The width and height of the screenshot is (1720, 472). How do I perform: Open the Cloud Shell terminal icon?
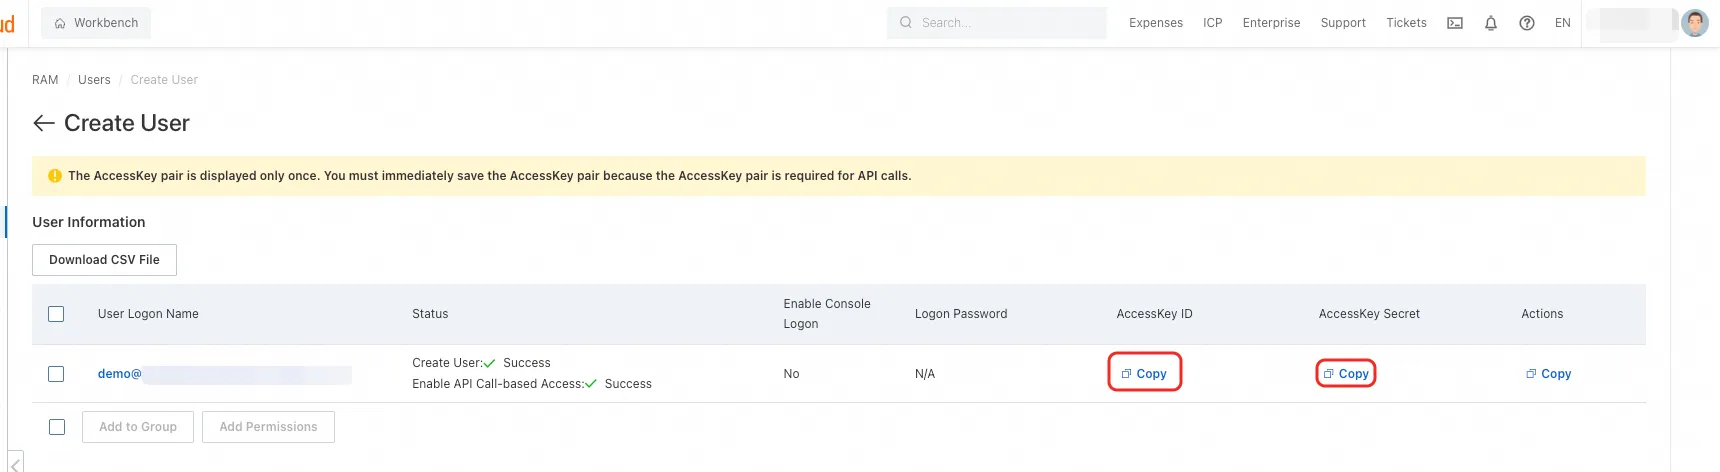click(x=1455, y=23)
